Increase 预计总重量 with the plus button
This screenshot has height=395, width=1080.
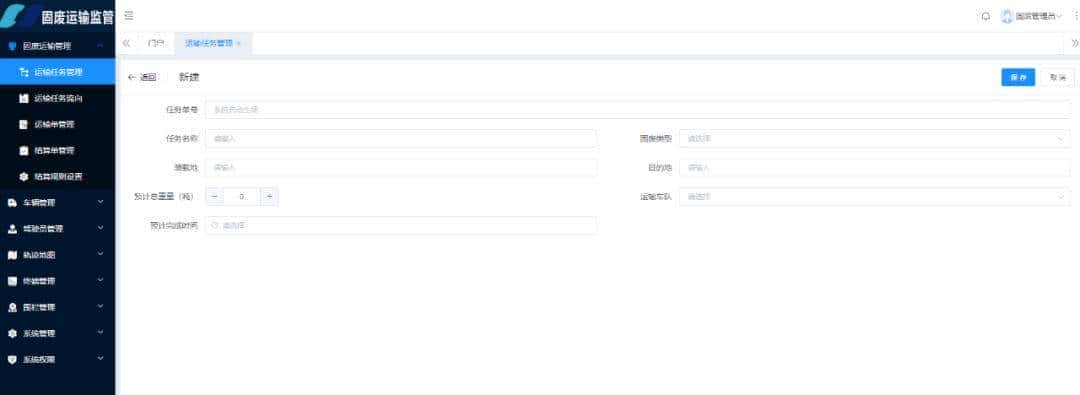pos(269,196)
